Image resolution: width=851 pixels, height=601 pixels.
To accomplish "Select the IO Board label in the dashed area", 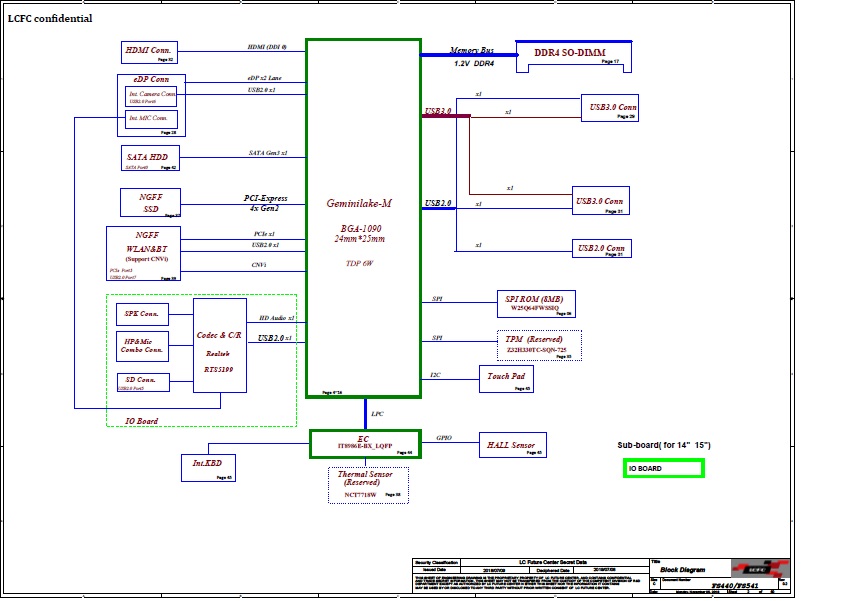I will coord(142,421).
